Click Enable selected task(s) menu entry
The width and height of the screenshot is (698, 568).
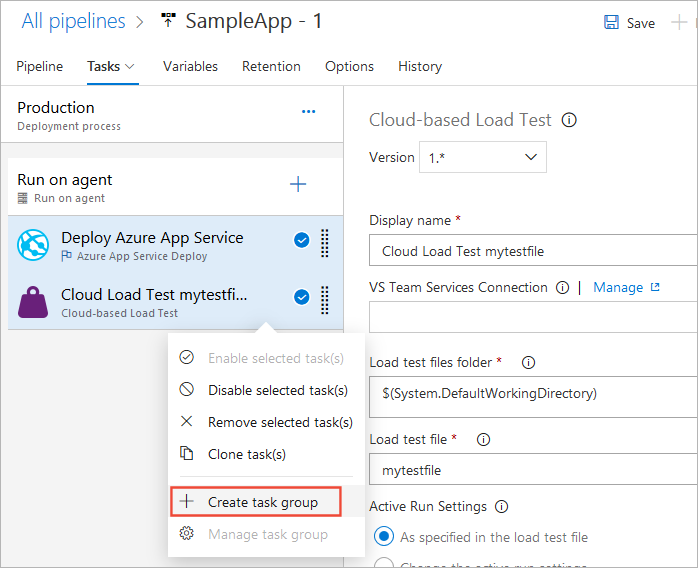tap(266, 358)
